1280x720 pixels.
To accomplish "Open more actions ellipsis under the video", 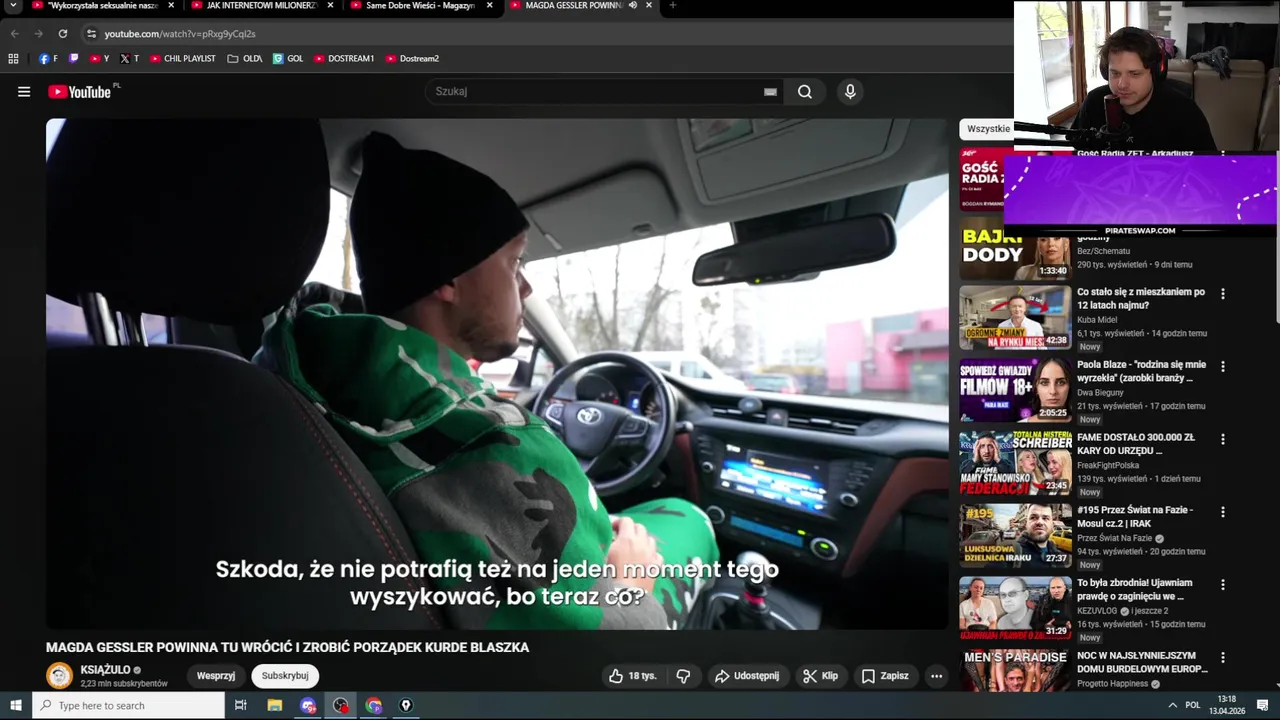I will click(x=936, y=676).
